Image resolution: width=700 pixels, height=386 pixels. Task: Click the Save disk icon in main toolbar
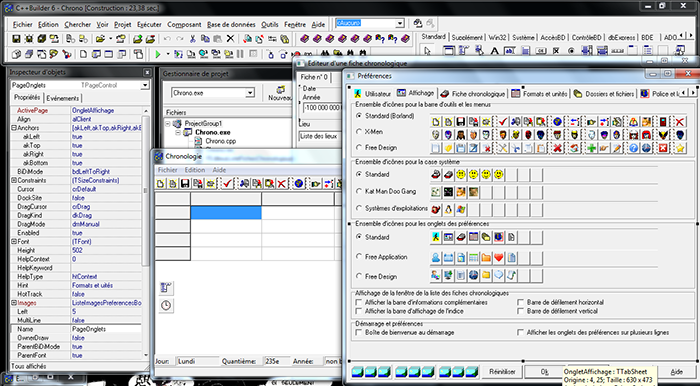[16, 39]
